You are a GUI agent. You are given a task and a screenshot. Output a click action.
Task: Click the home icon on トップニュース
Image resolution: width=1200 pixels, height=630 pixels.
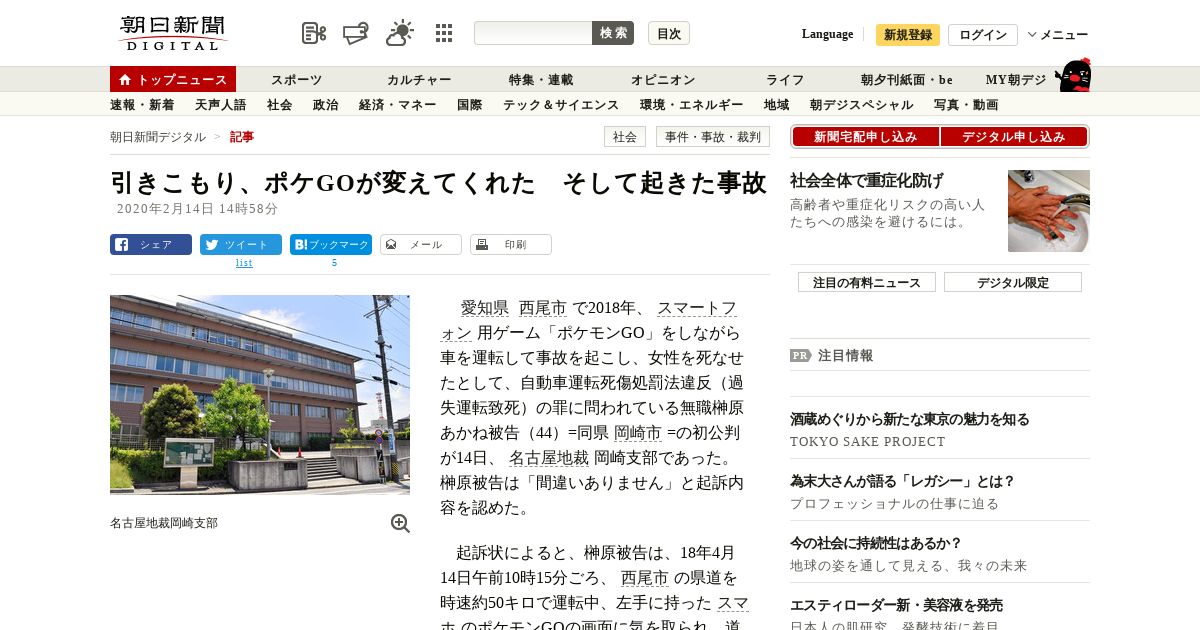point(125,79)
